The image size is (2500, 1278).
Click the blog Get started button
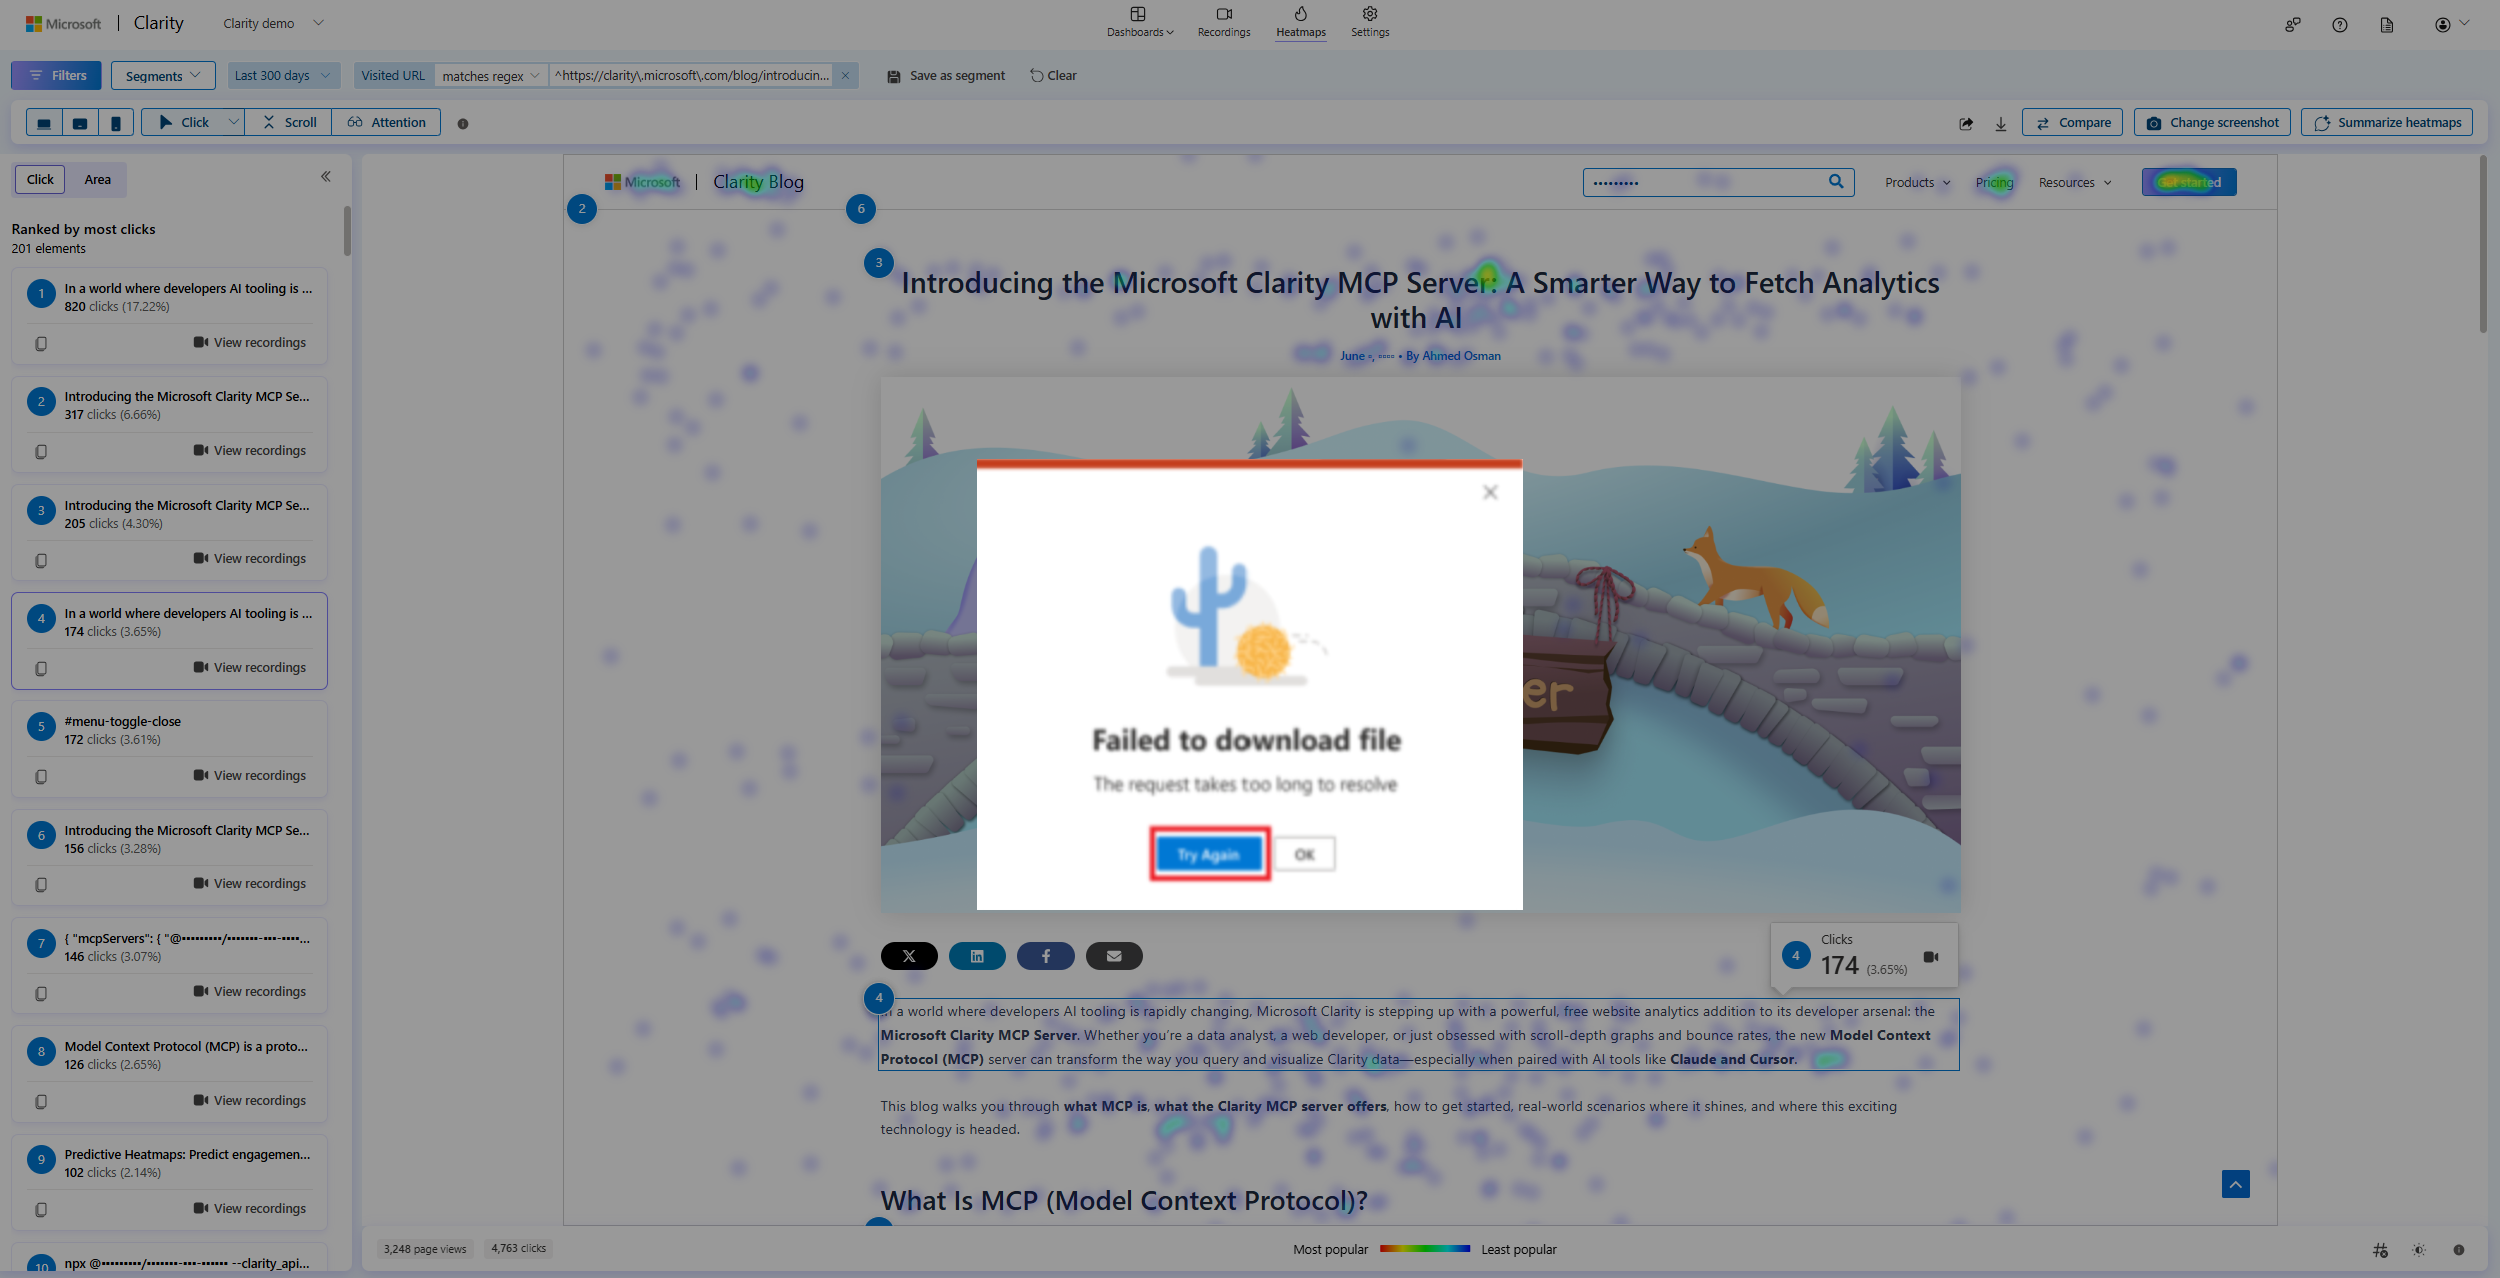(2189, 182)
